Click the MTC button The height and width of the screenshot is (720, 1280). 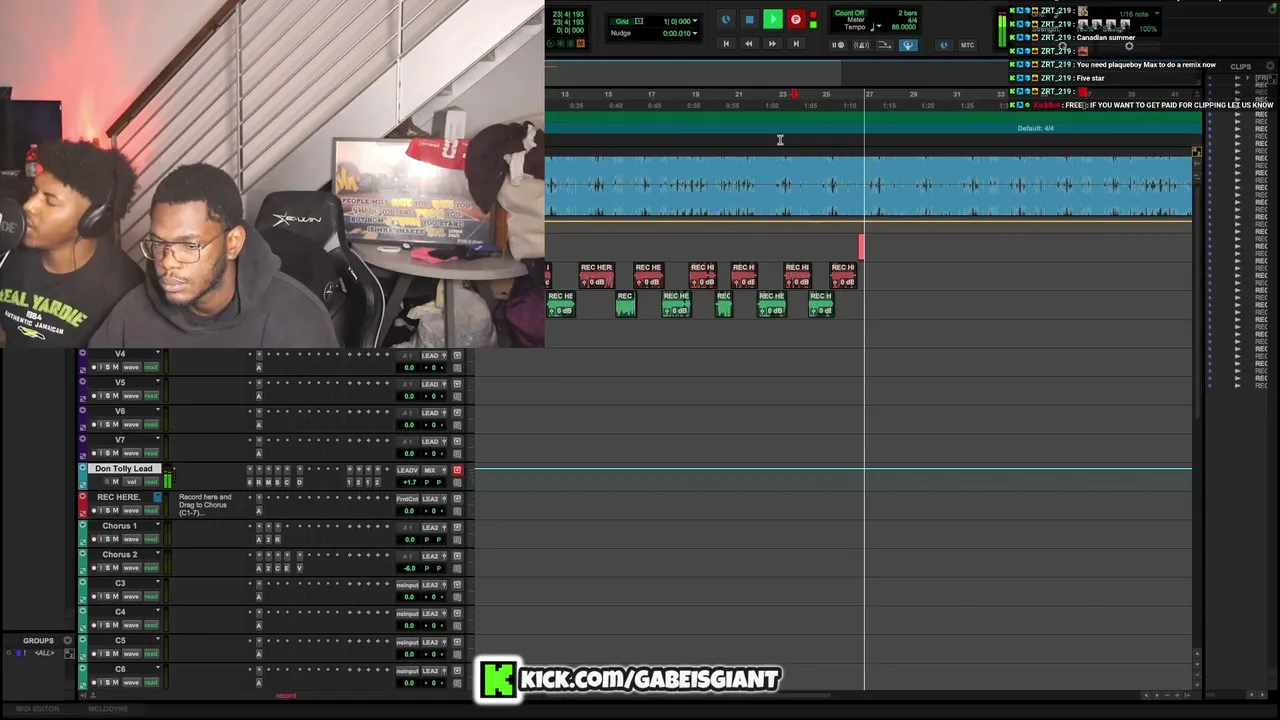967,45
